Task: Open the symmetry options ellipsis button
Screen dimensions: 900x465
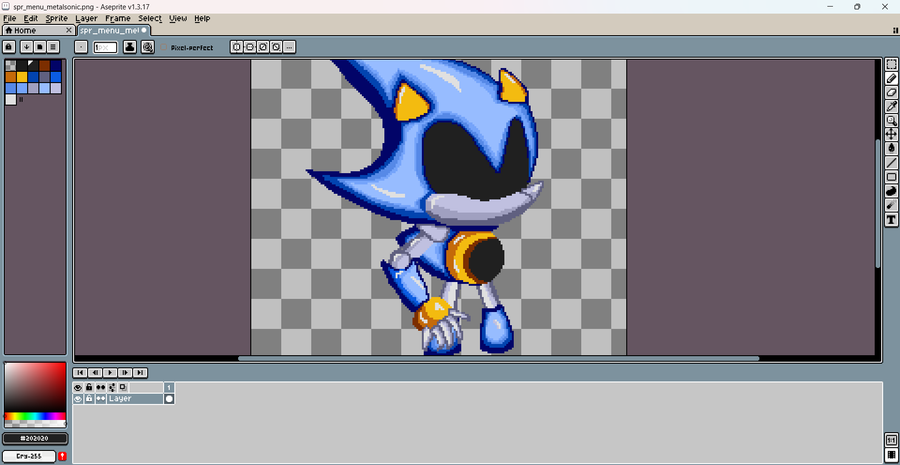Action: click(289, 47)
